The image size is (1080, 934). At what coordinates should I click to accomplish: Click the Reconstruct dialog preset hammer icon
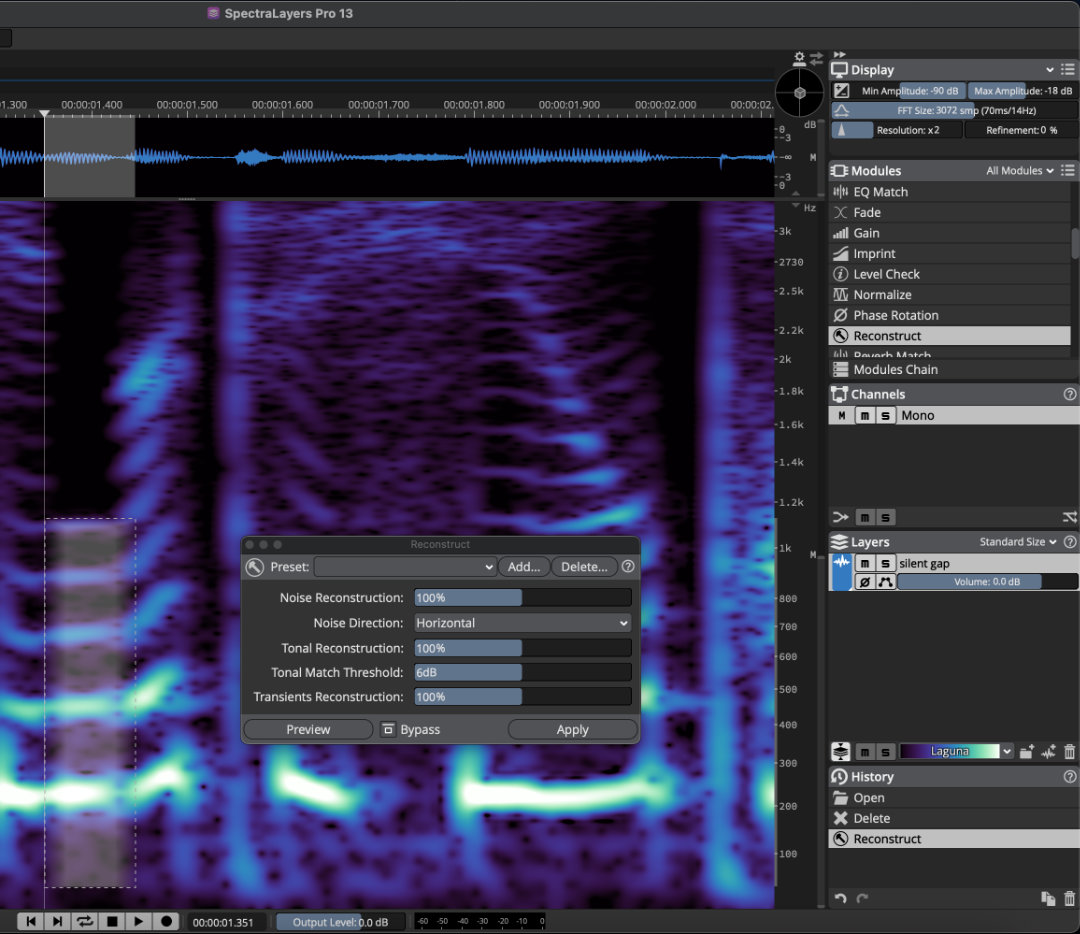255,567
